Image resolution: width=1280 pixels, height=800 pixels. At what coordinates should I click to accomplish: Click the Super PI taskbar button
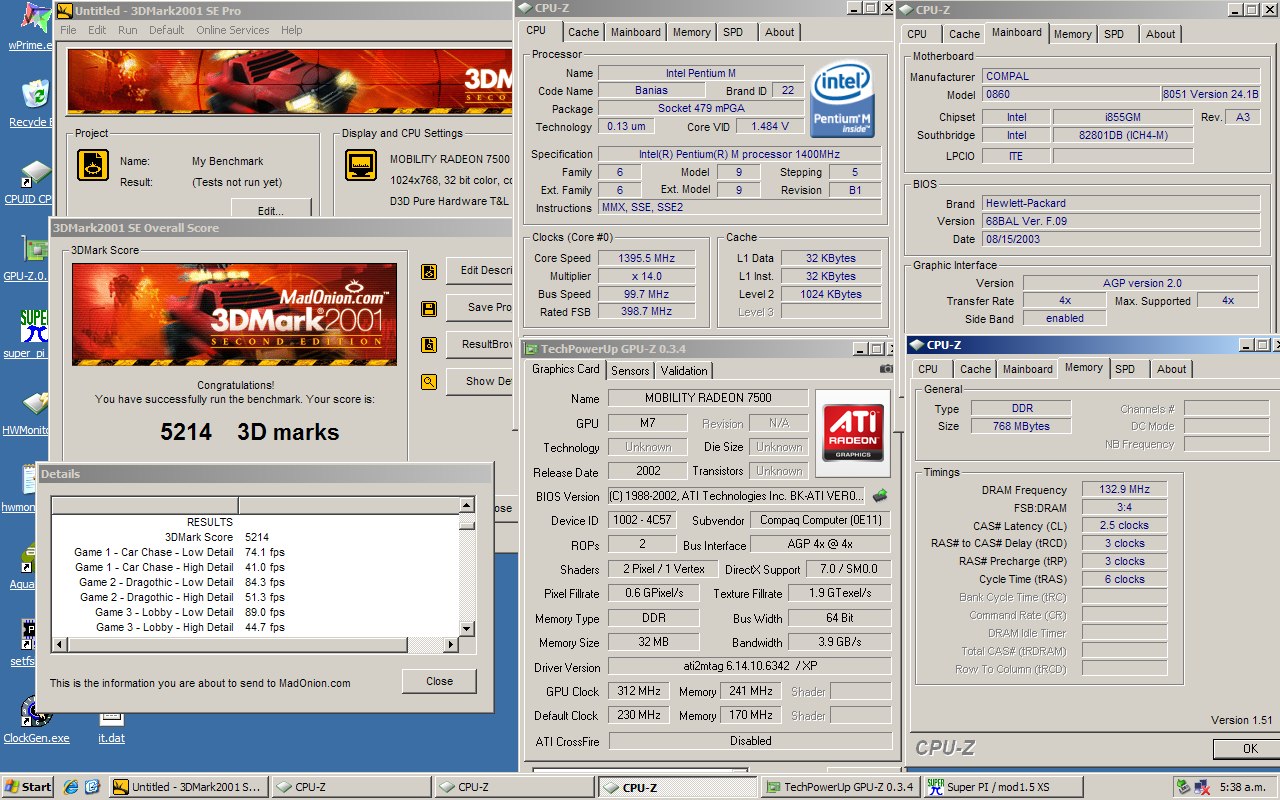pos(1003,787)
